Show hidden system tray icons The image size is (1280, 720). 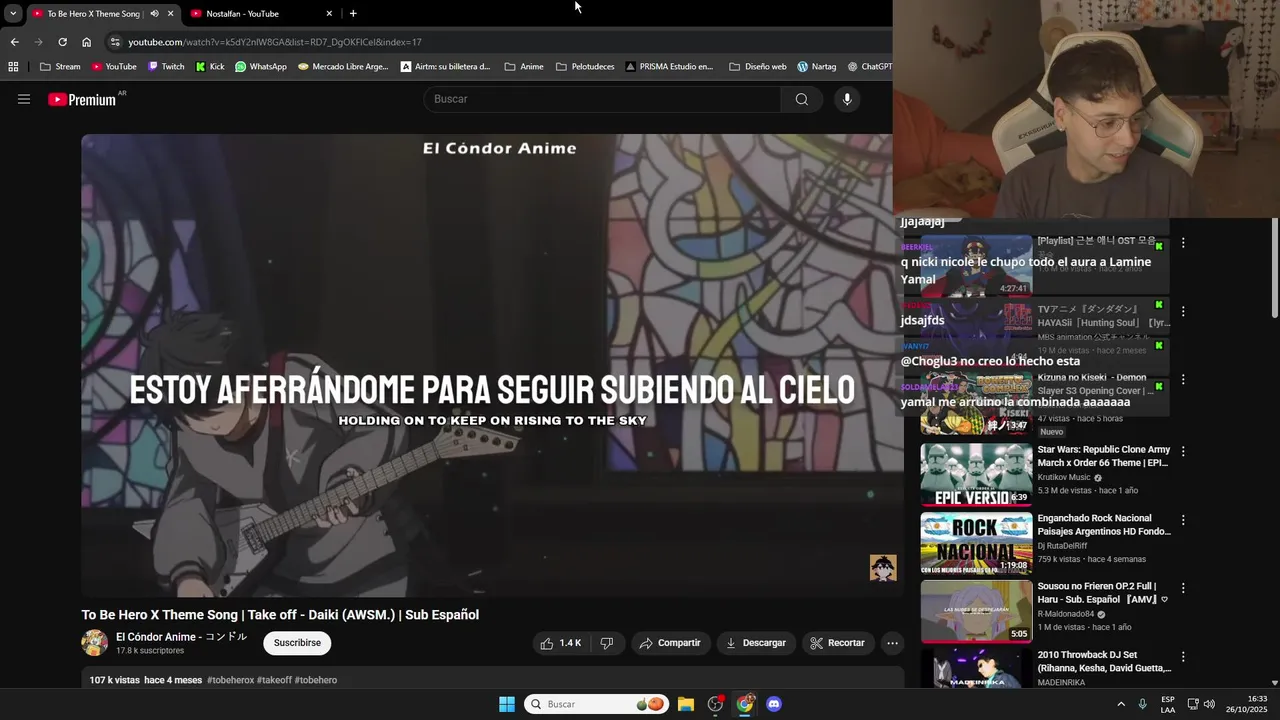click(x=1121, y=704)
